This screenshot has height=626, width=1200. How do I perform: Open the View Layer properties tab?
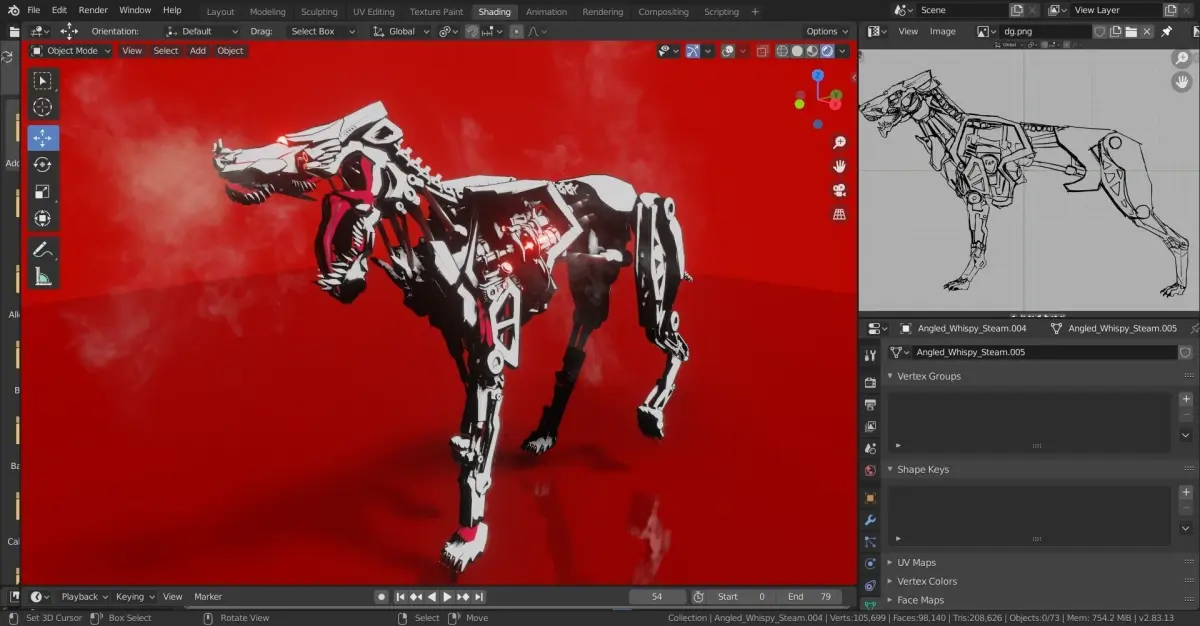coord(870,427)
